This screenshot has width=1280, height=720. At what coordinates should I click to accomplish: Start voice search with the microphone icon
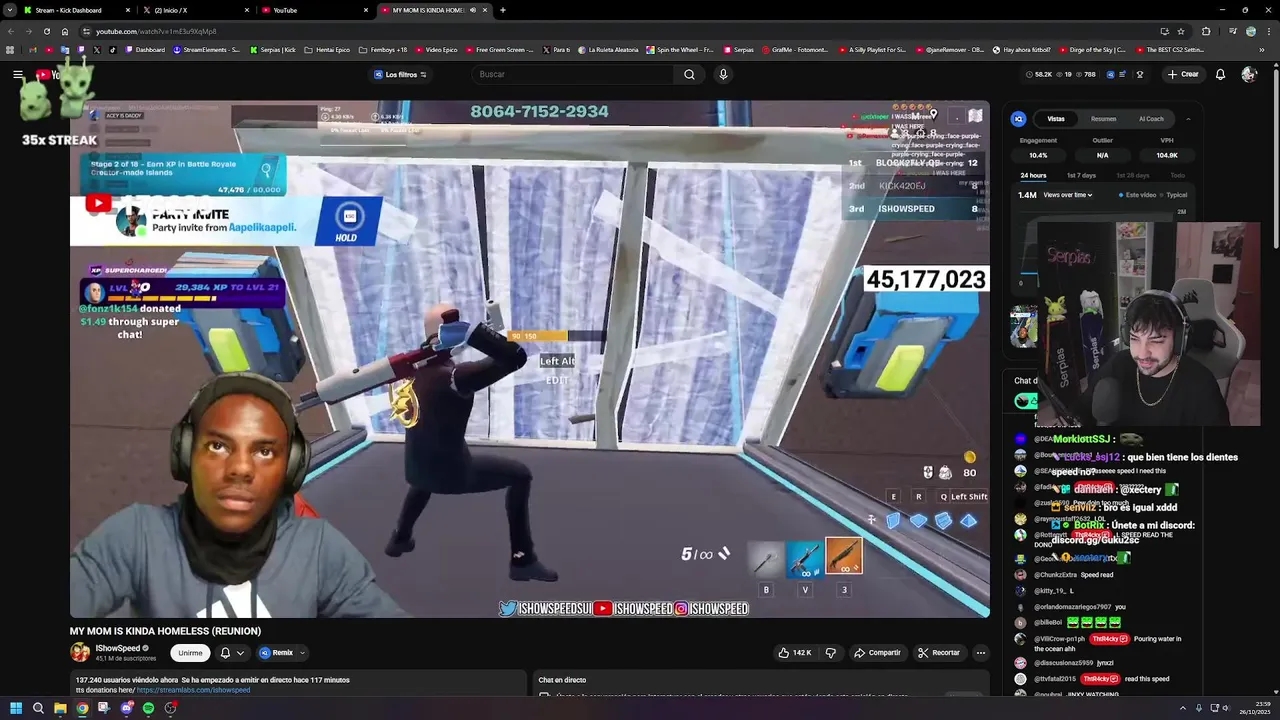(x=723, y=74)
